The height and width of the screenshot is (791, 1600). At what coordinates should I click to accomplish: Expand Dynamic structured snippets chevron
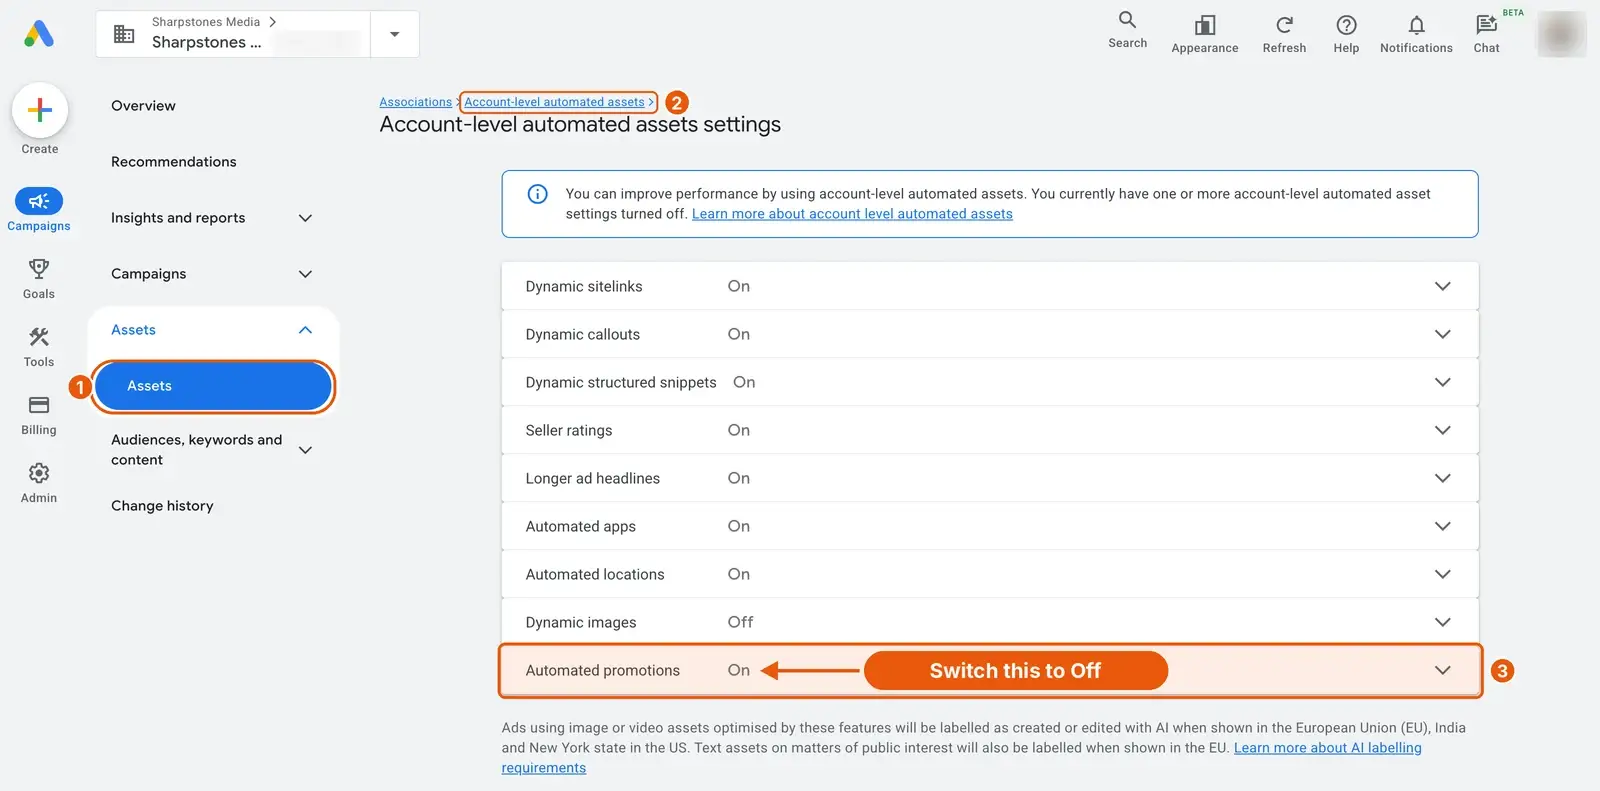1442,382
